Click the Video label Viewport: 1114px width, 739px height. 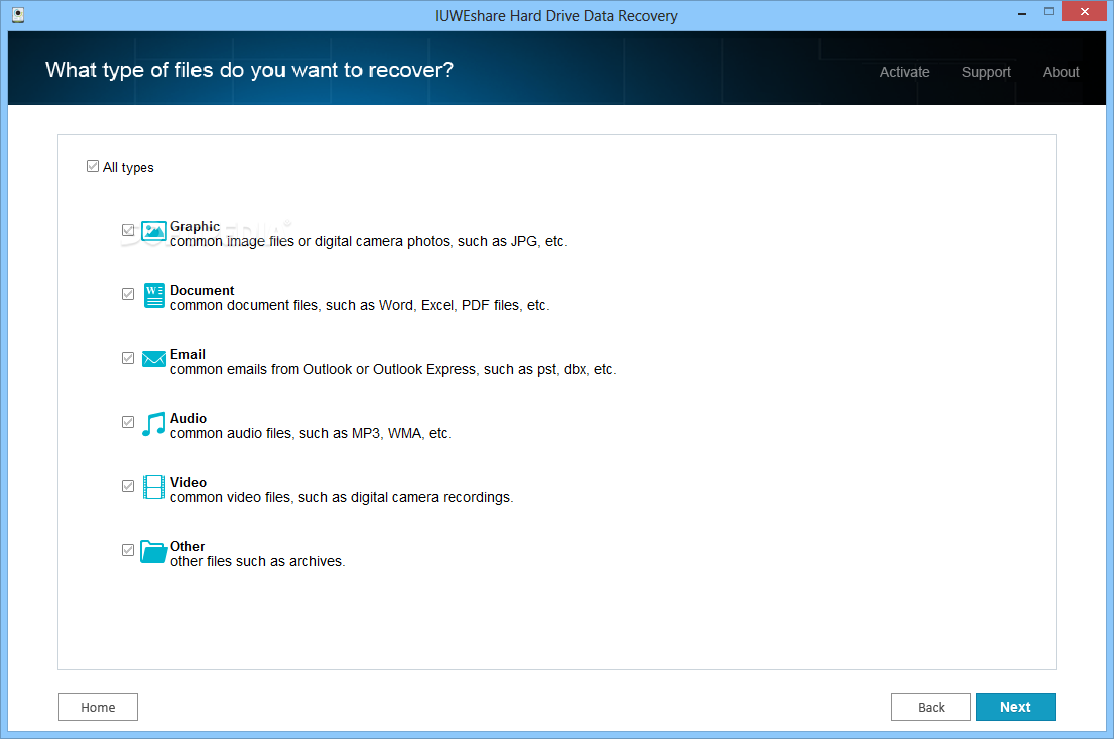(x=188, y=482)
